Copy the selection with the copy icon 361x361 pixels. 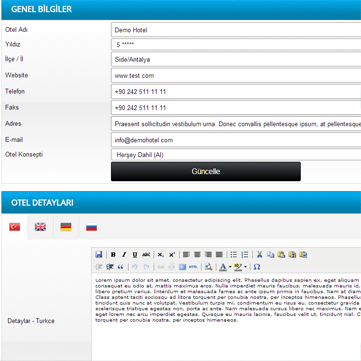270,255
